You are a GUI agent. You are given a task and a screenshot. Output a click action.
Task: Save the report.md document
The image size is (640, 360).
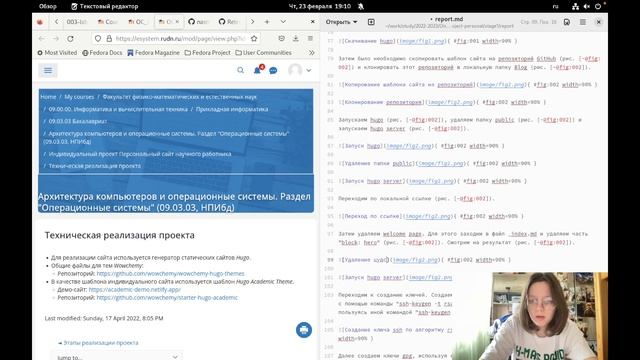[x=567, y=22]
